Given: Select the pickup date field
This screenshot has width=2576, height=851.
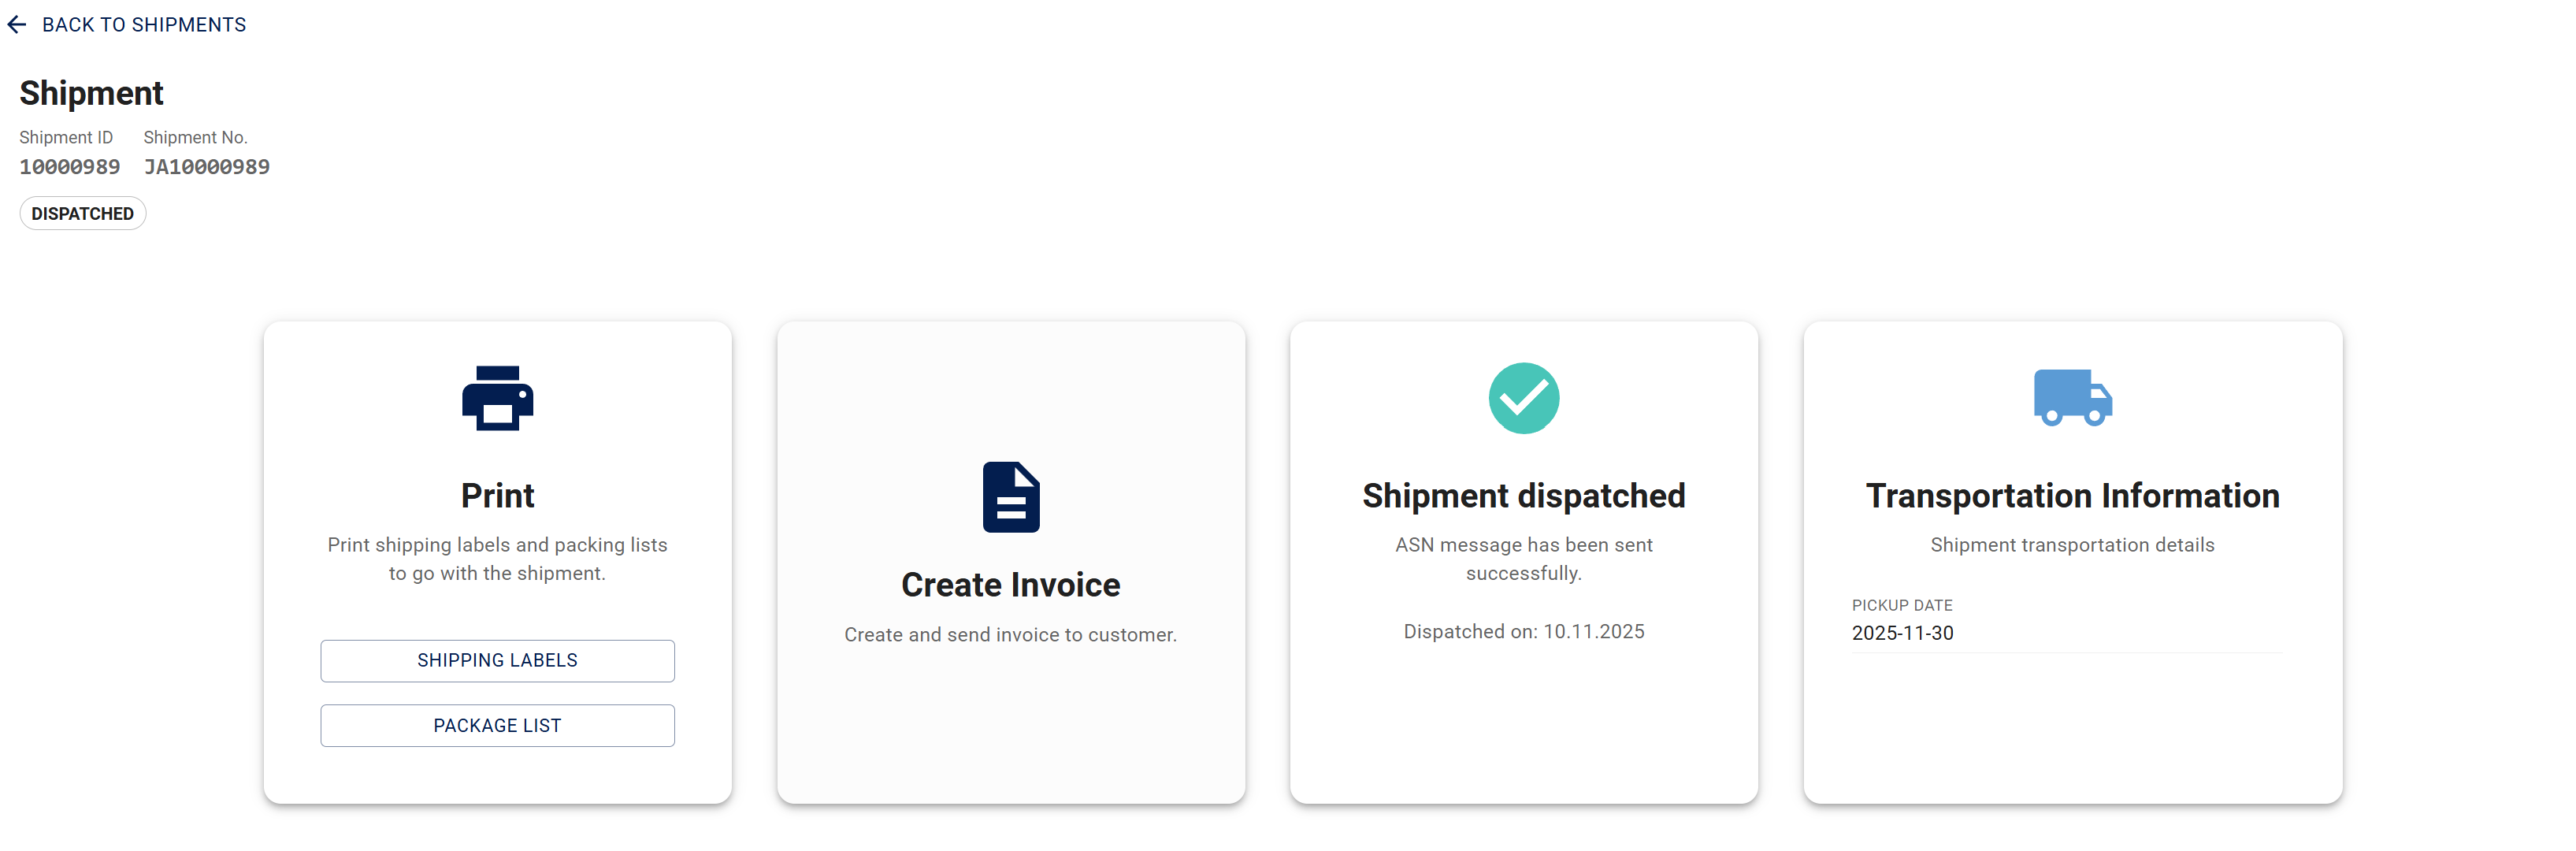Looking at the screenshot, I should pyautogui.click(x=2065, y=633).
